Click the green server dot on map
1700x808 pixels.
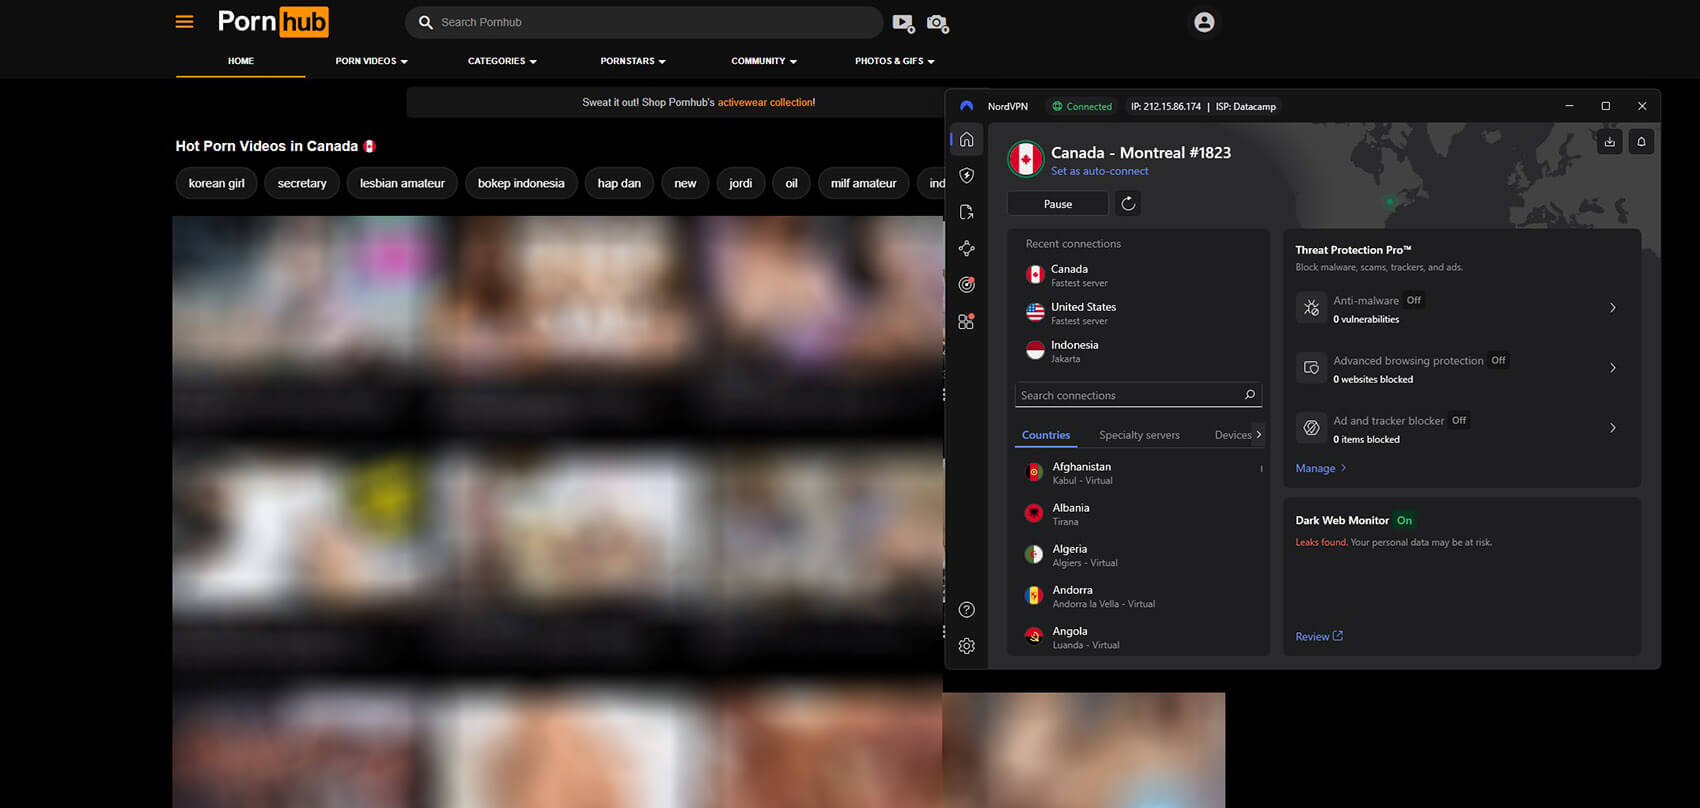pos(1389,201)
